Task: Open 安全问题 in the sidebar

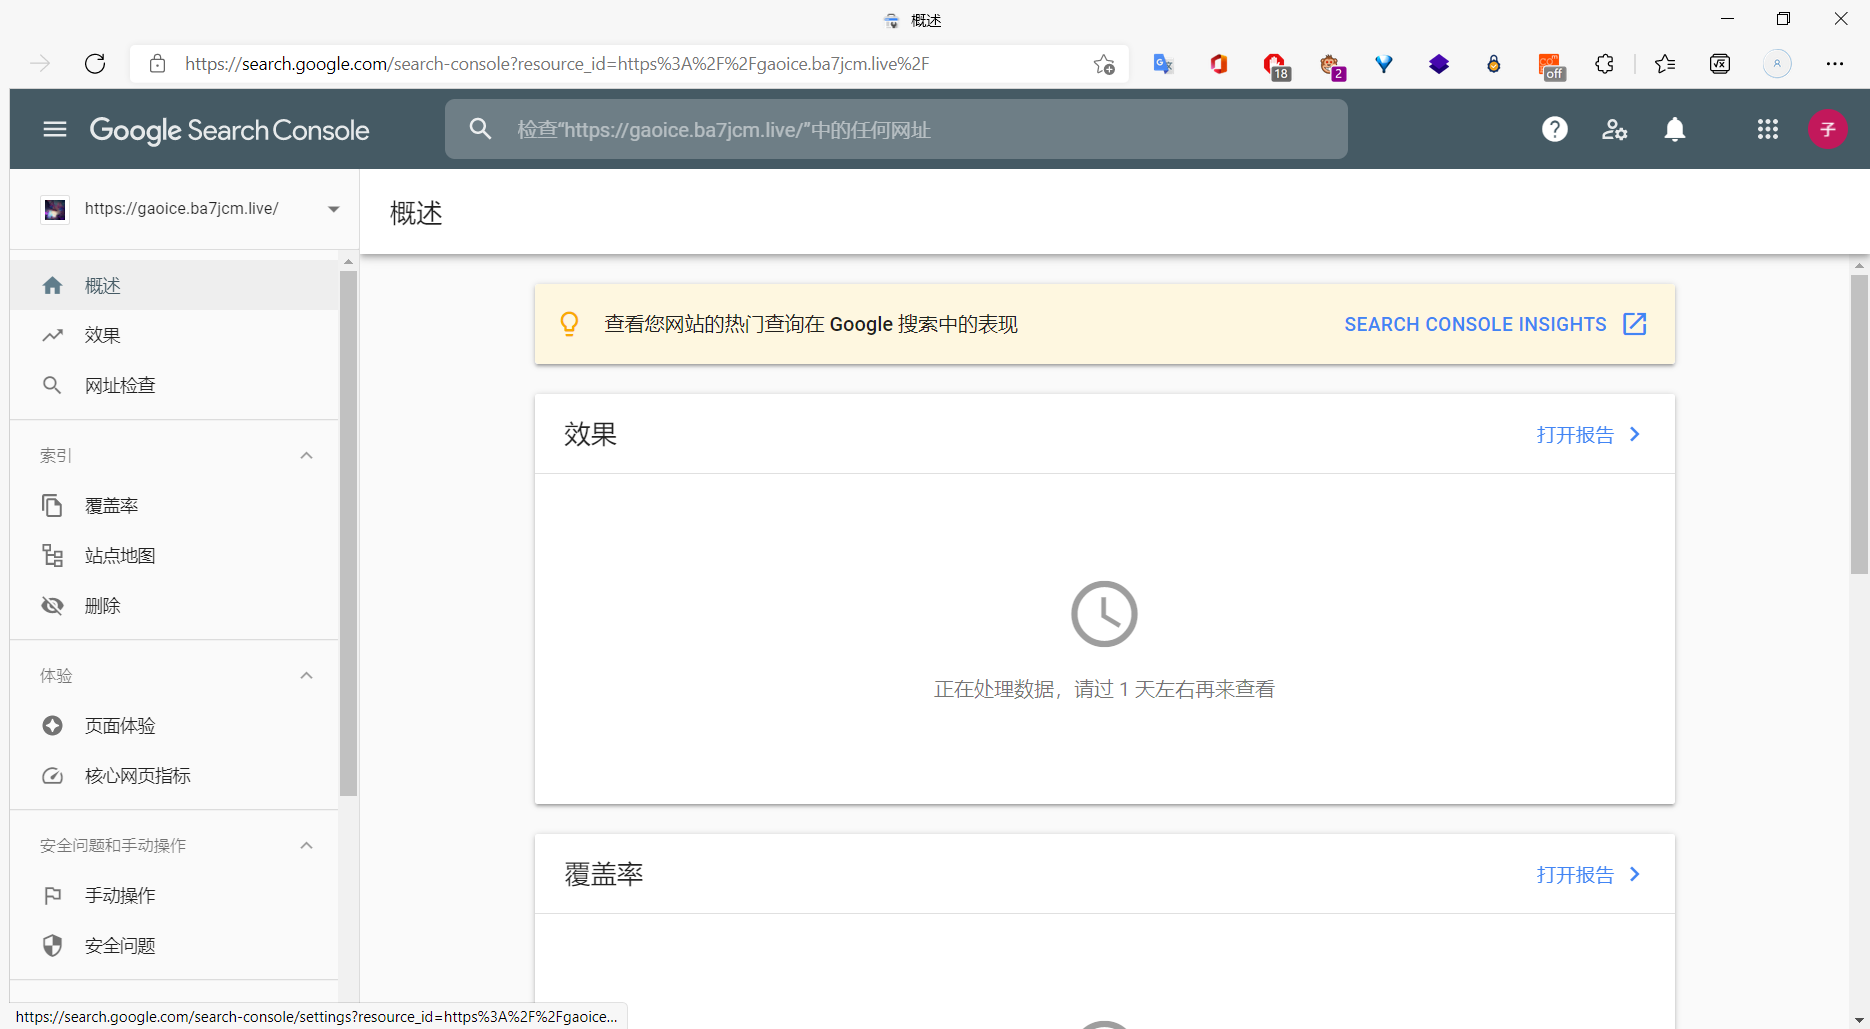Action: 174,946
